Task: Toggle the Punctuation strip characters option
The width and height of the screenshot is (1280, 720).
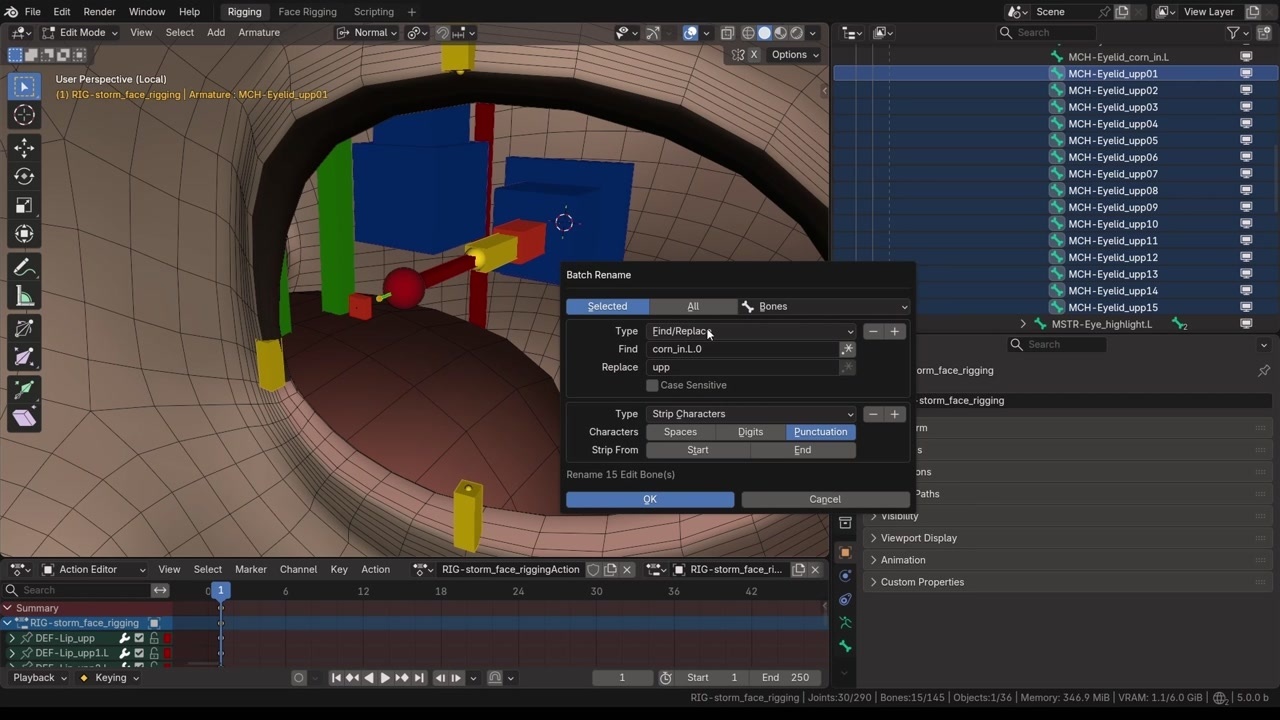Action: (x=820, y=432)
